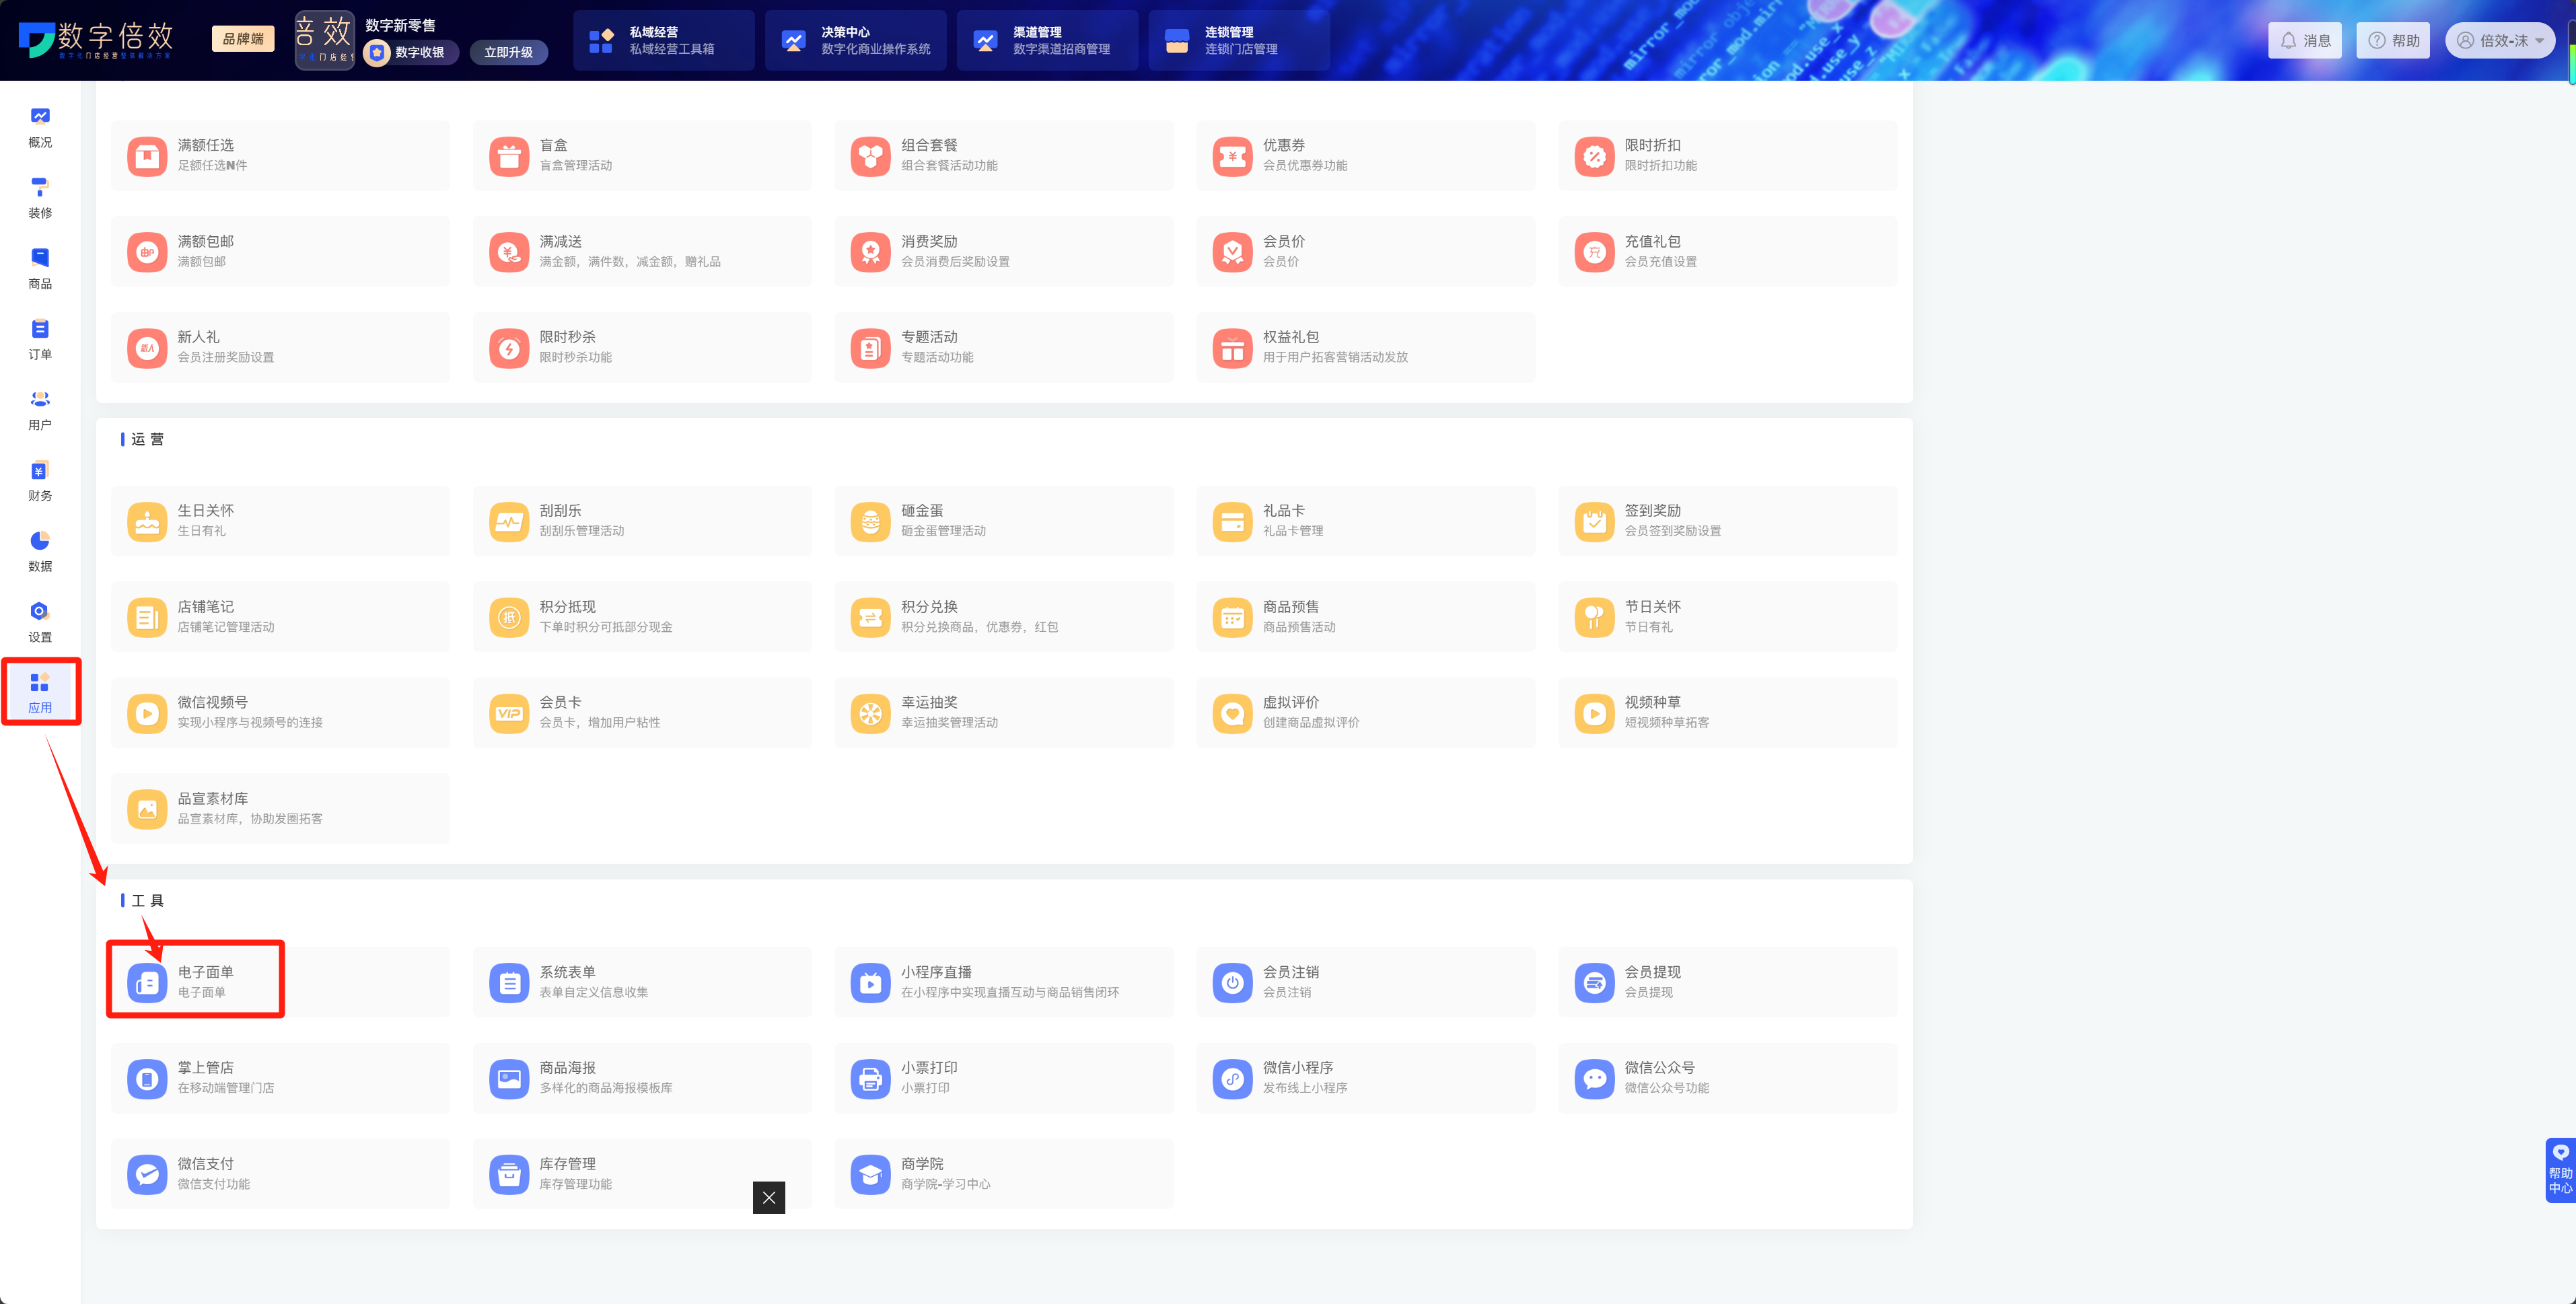The width and height of the screenshot is (2576, 1304).
Task: Open the 充值礼包 card
Action: pyautogui.click(x=1727, y=252)
